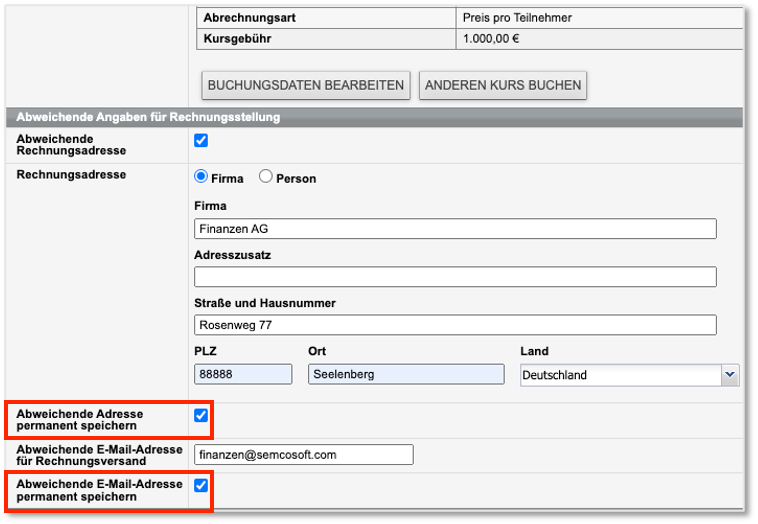Screen dimensions: 758x524
Task: Uncheck the Abweichende Rechnungsadresse checkbox
Action: 201,141
